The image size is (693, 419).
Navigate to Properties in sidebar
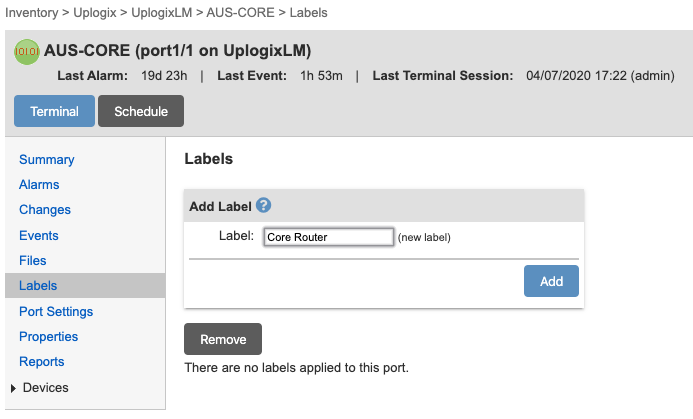point(48,337)
